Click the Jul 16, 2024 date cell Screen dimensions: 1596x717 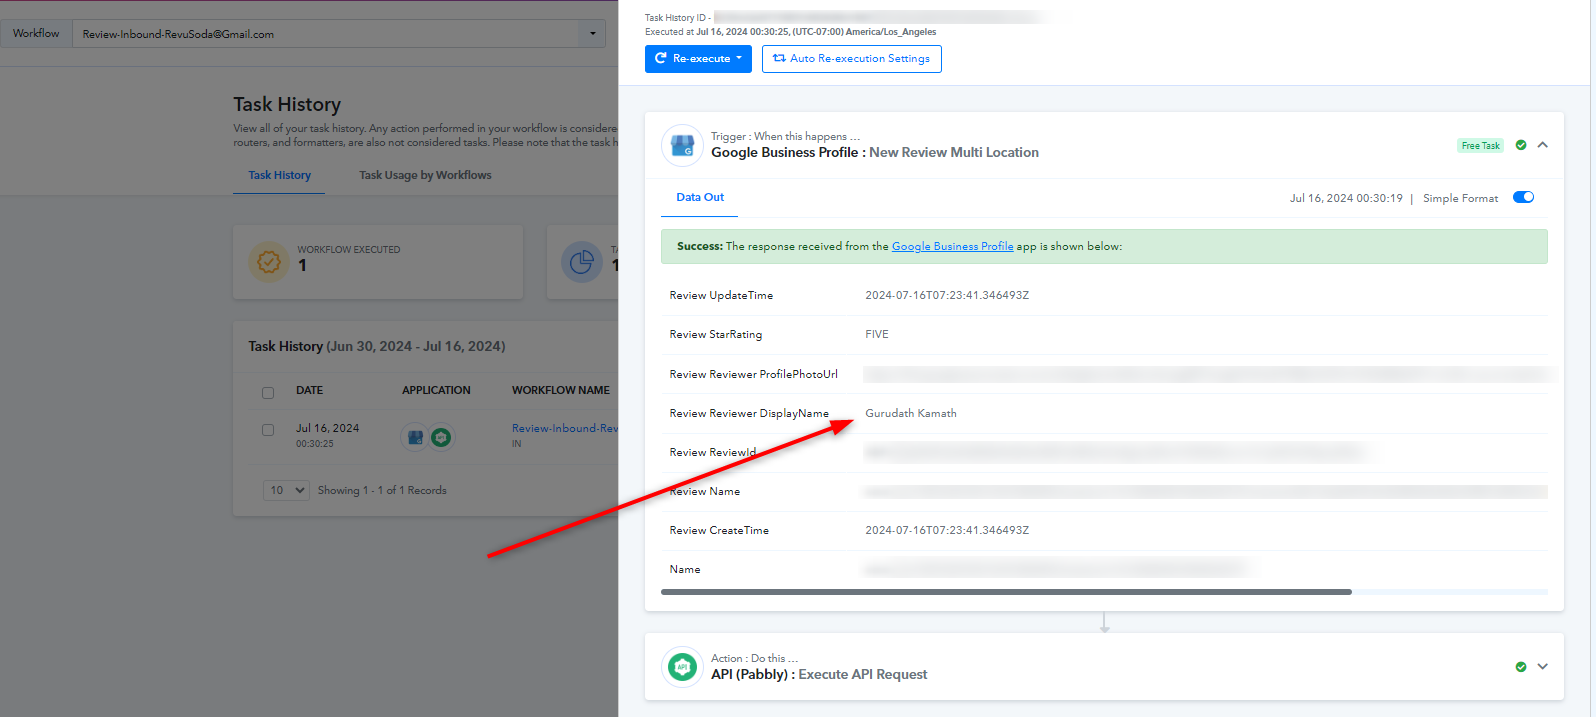click(x=327, y=428)
